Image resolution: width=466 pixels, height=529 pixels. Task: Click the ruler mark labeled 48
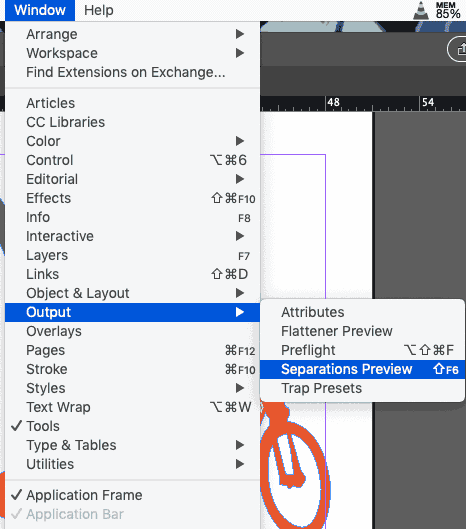[x=333, y=102]
